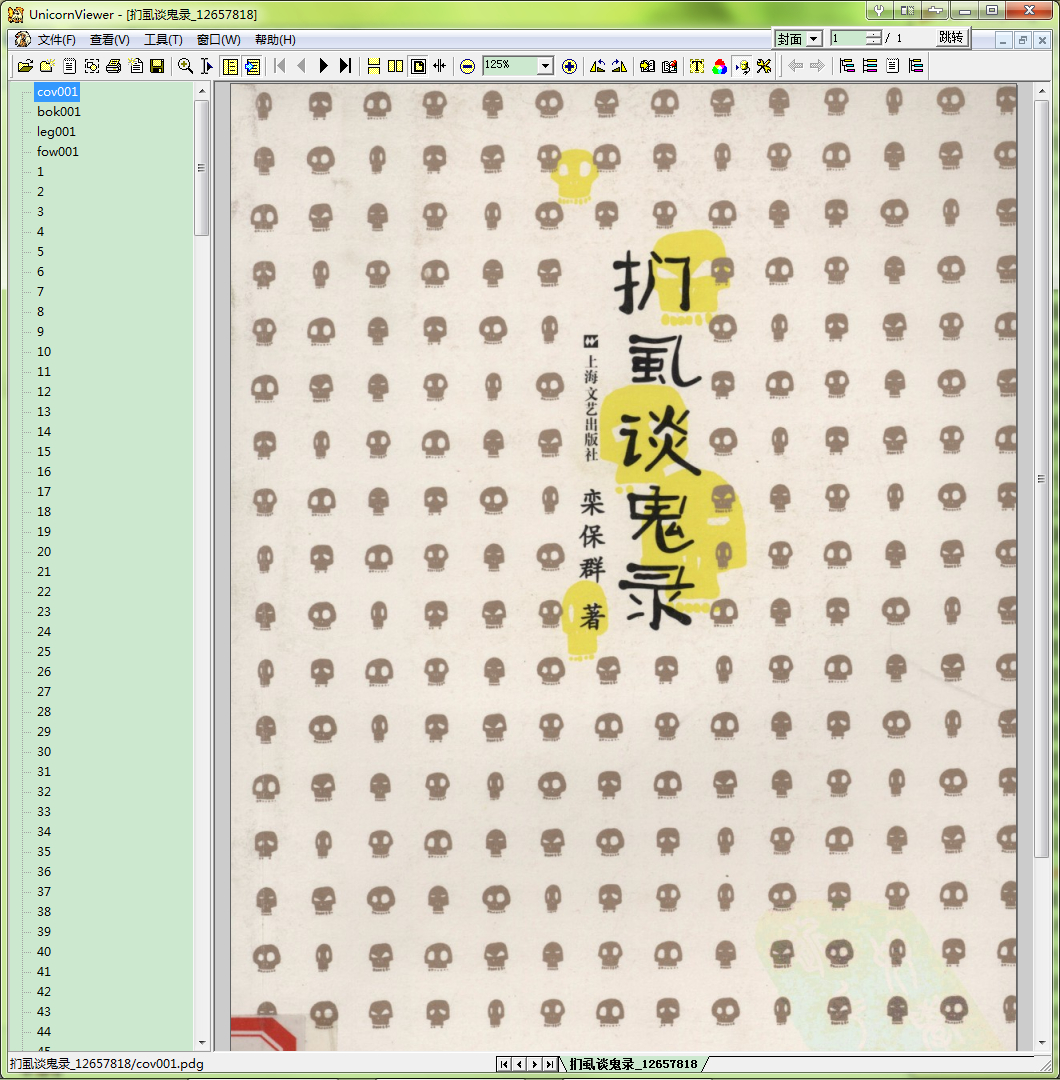Select the 扪虱谈鬼录_12657818 document tab
Viewport: 1060px width, 1080px height.
point(633,1064)
